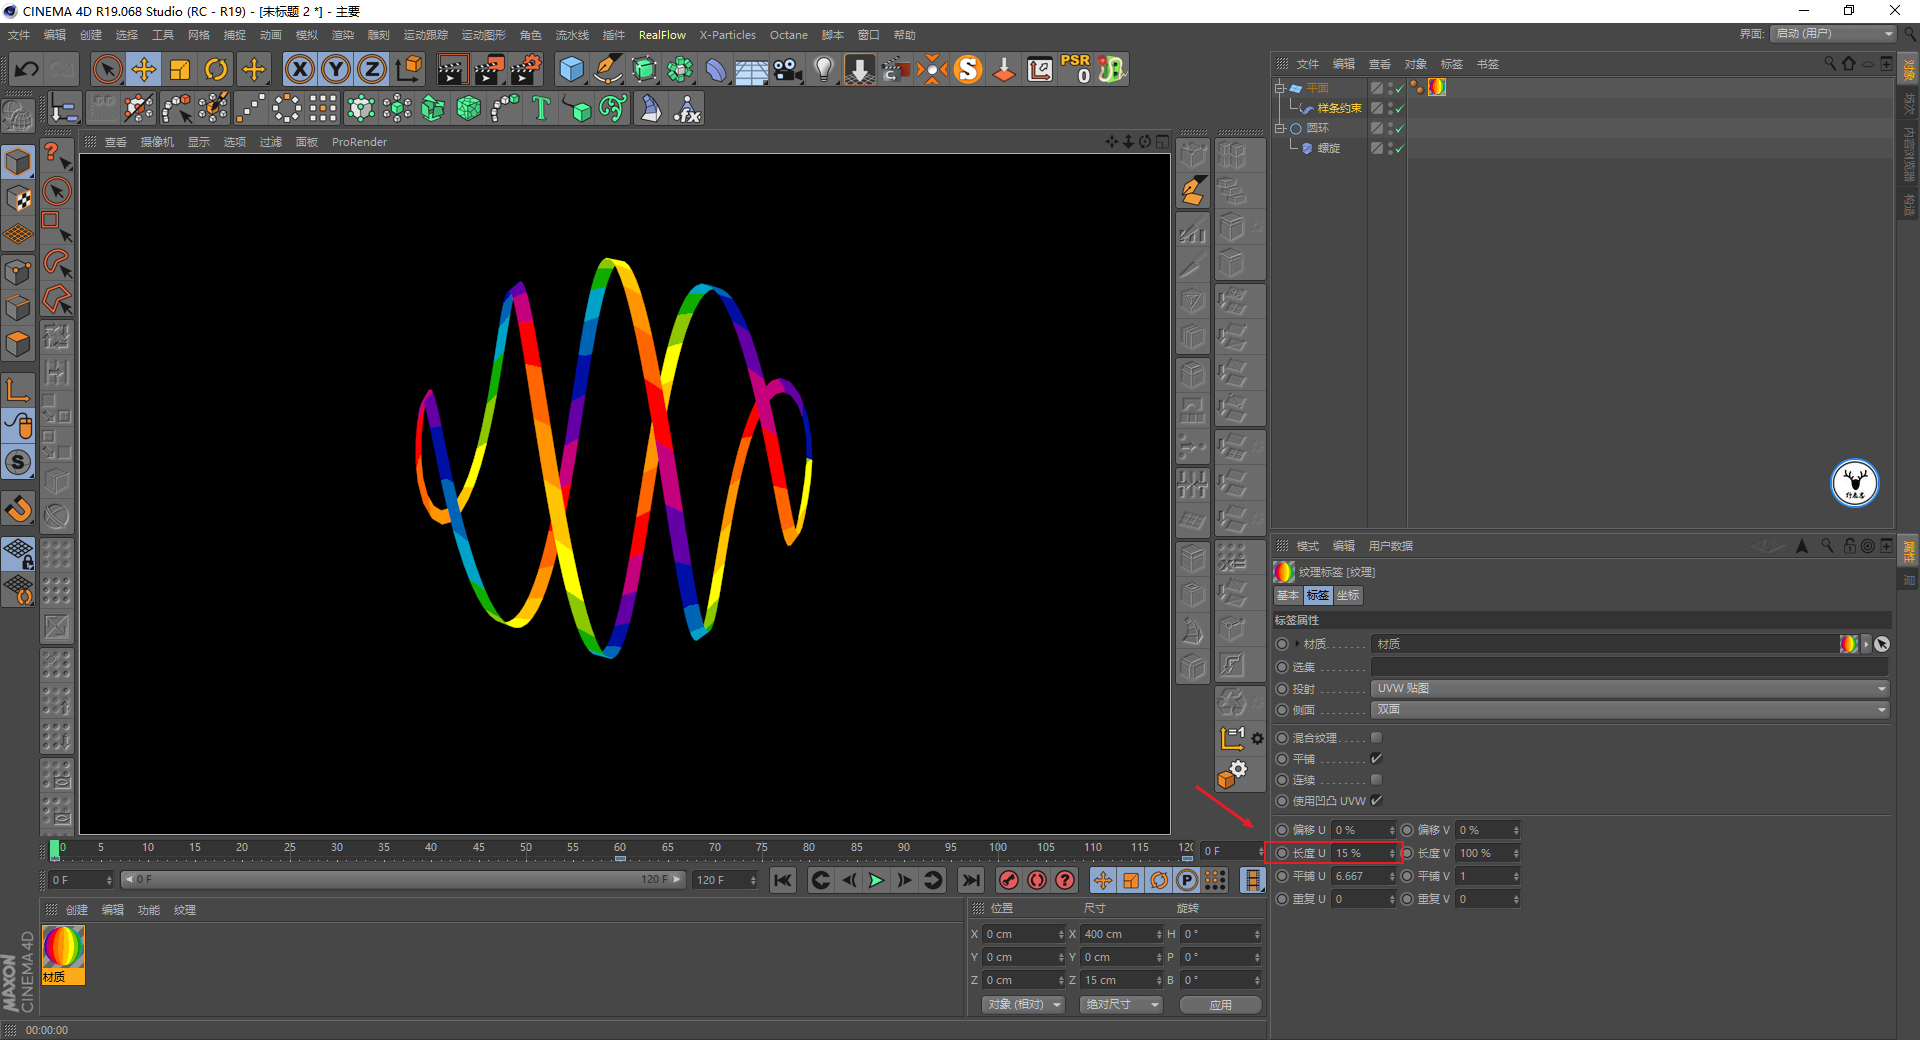
Task: Add a camera object
Action: (788, 69)
